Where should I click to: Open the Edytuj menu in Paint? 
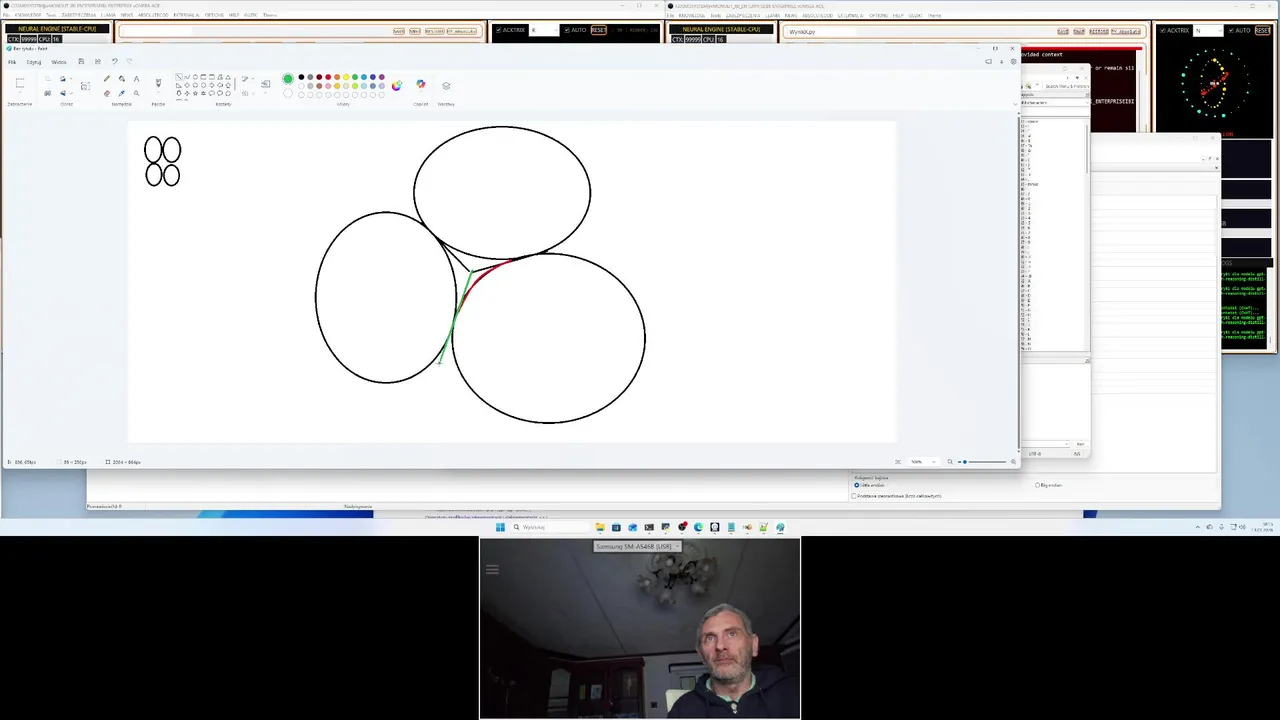click(x=34, y=62)
